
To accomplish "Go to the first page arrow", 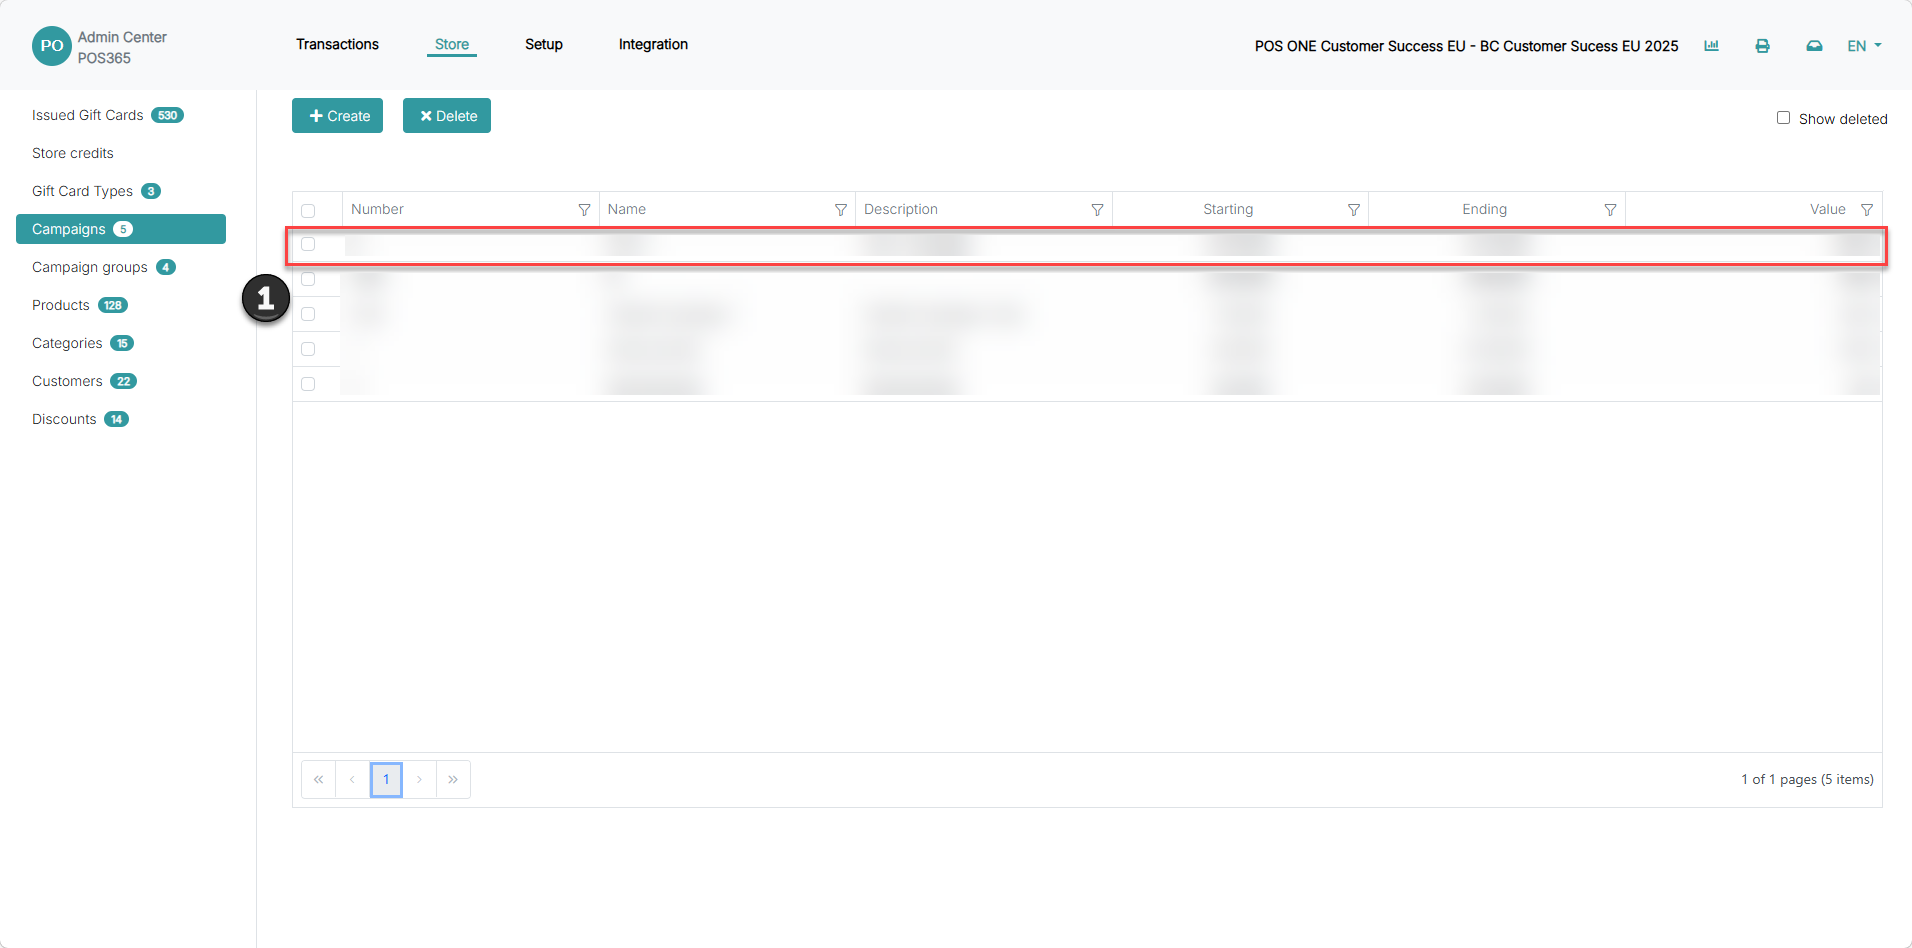I will tap(318, 780).
